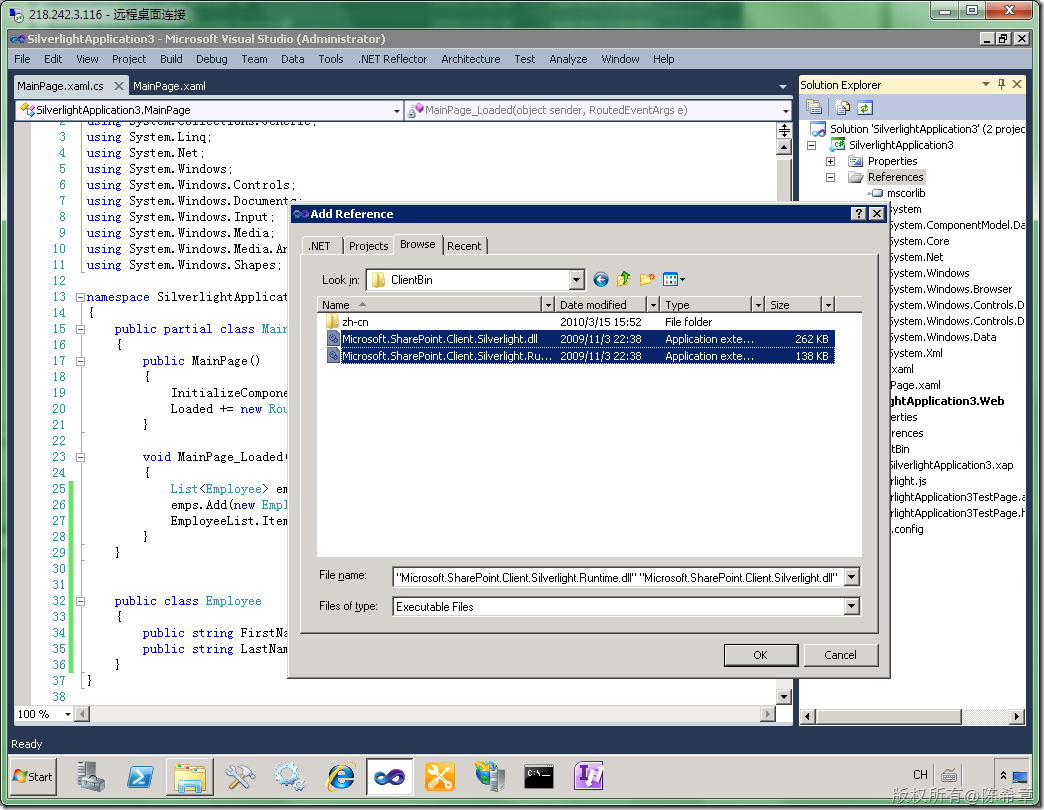This screenshot has height=810, width=1044.
Task: Close the Solution Explorer panel
Action: [1017, 85]
